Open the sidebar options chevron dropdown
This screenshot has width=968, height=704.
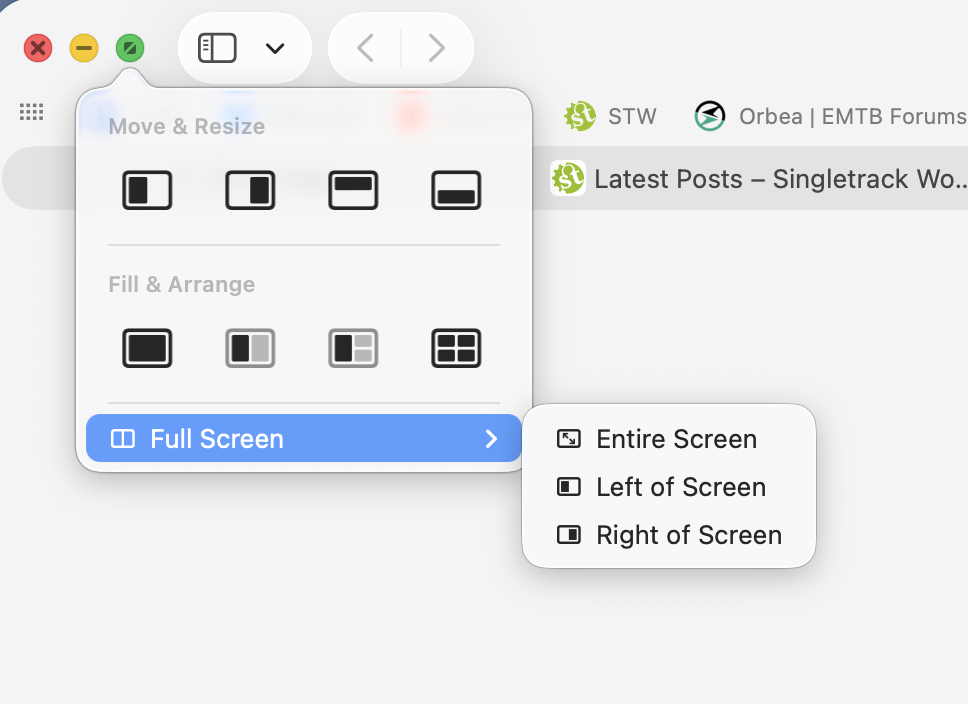click(272, 48)
